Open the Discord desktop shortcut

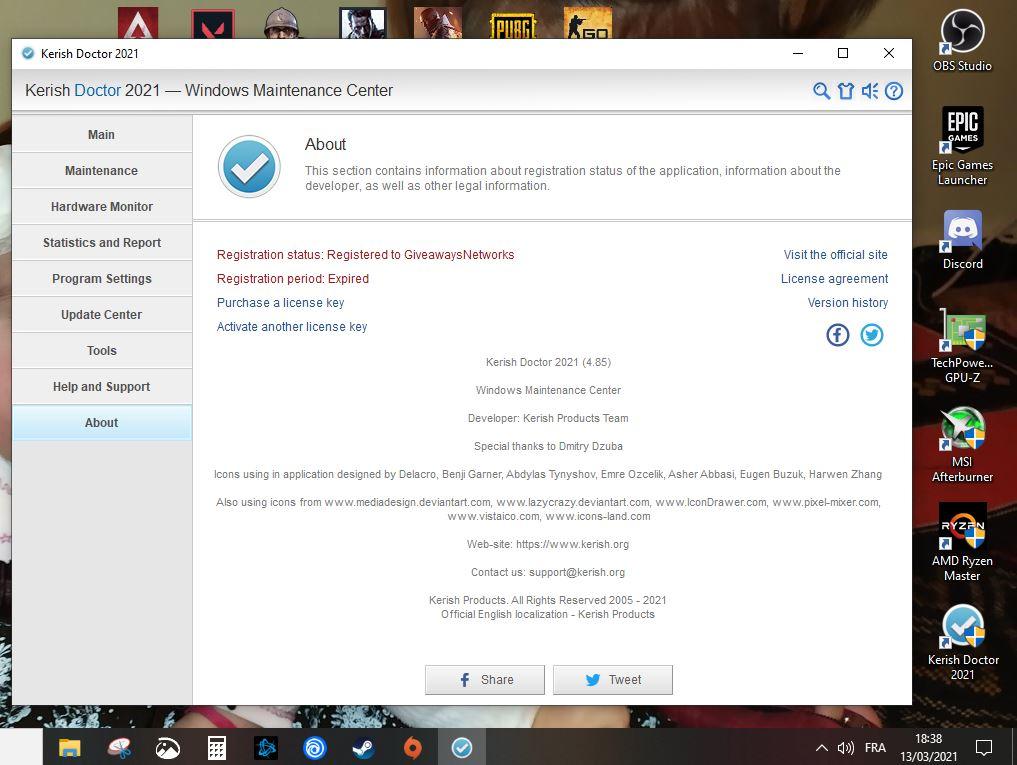click(x=963, y=240)
